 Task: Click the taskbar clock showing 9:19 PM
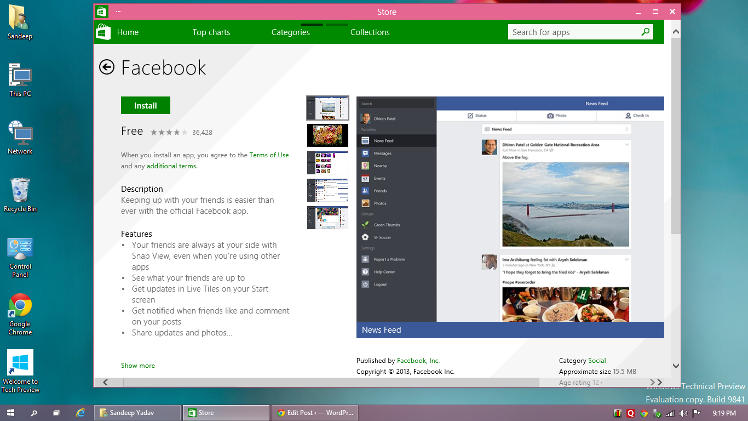pos(724,413)
